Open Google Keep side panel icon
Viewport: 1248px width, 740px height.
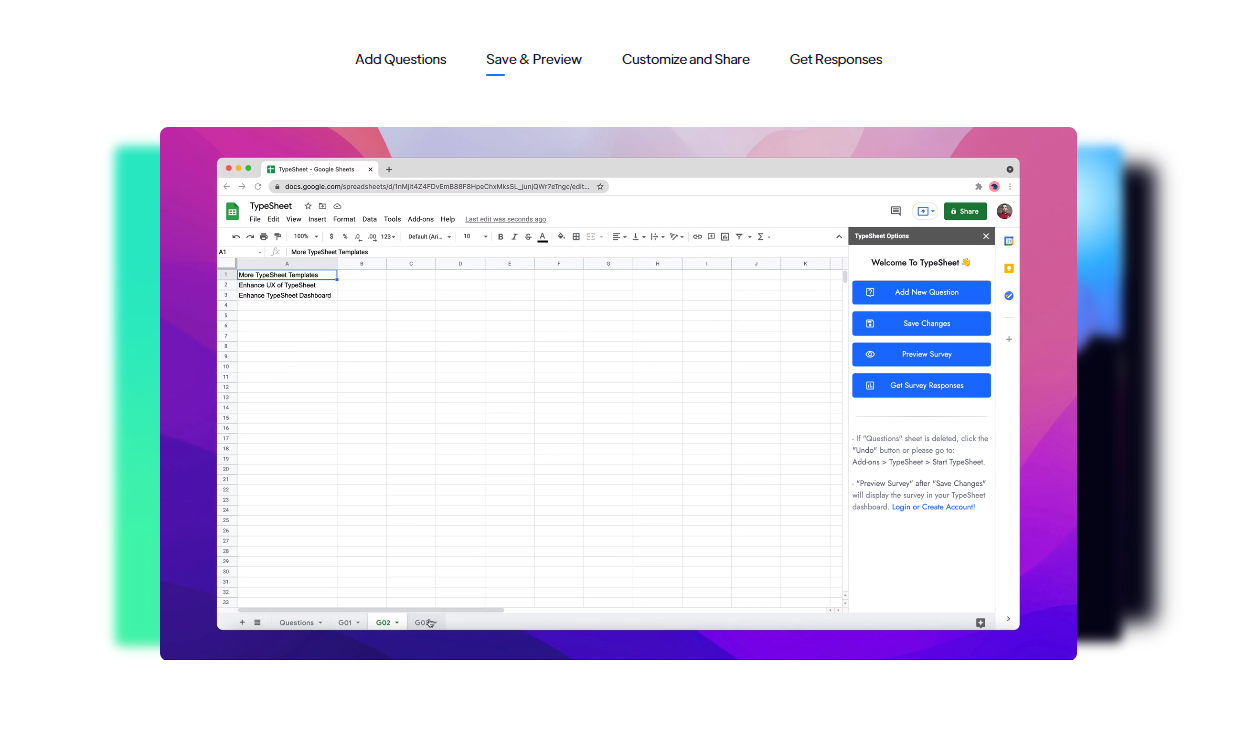[1009, 268]
